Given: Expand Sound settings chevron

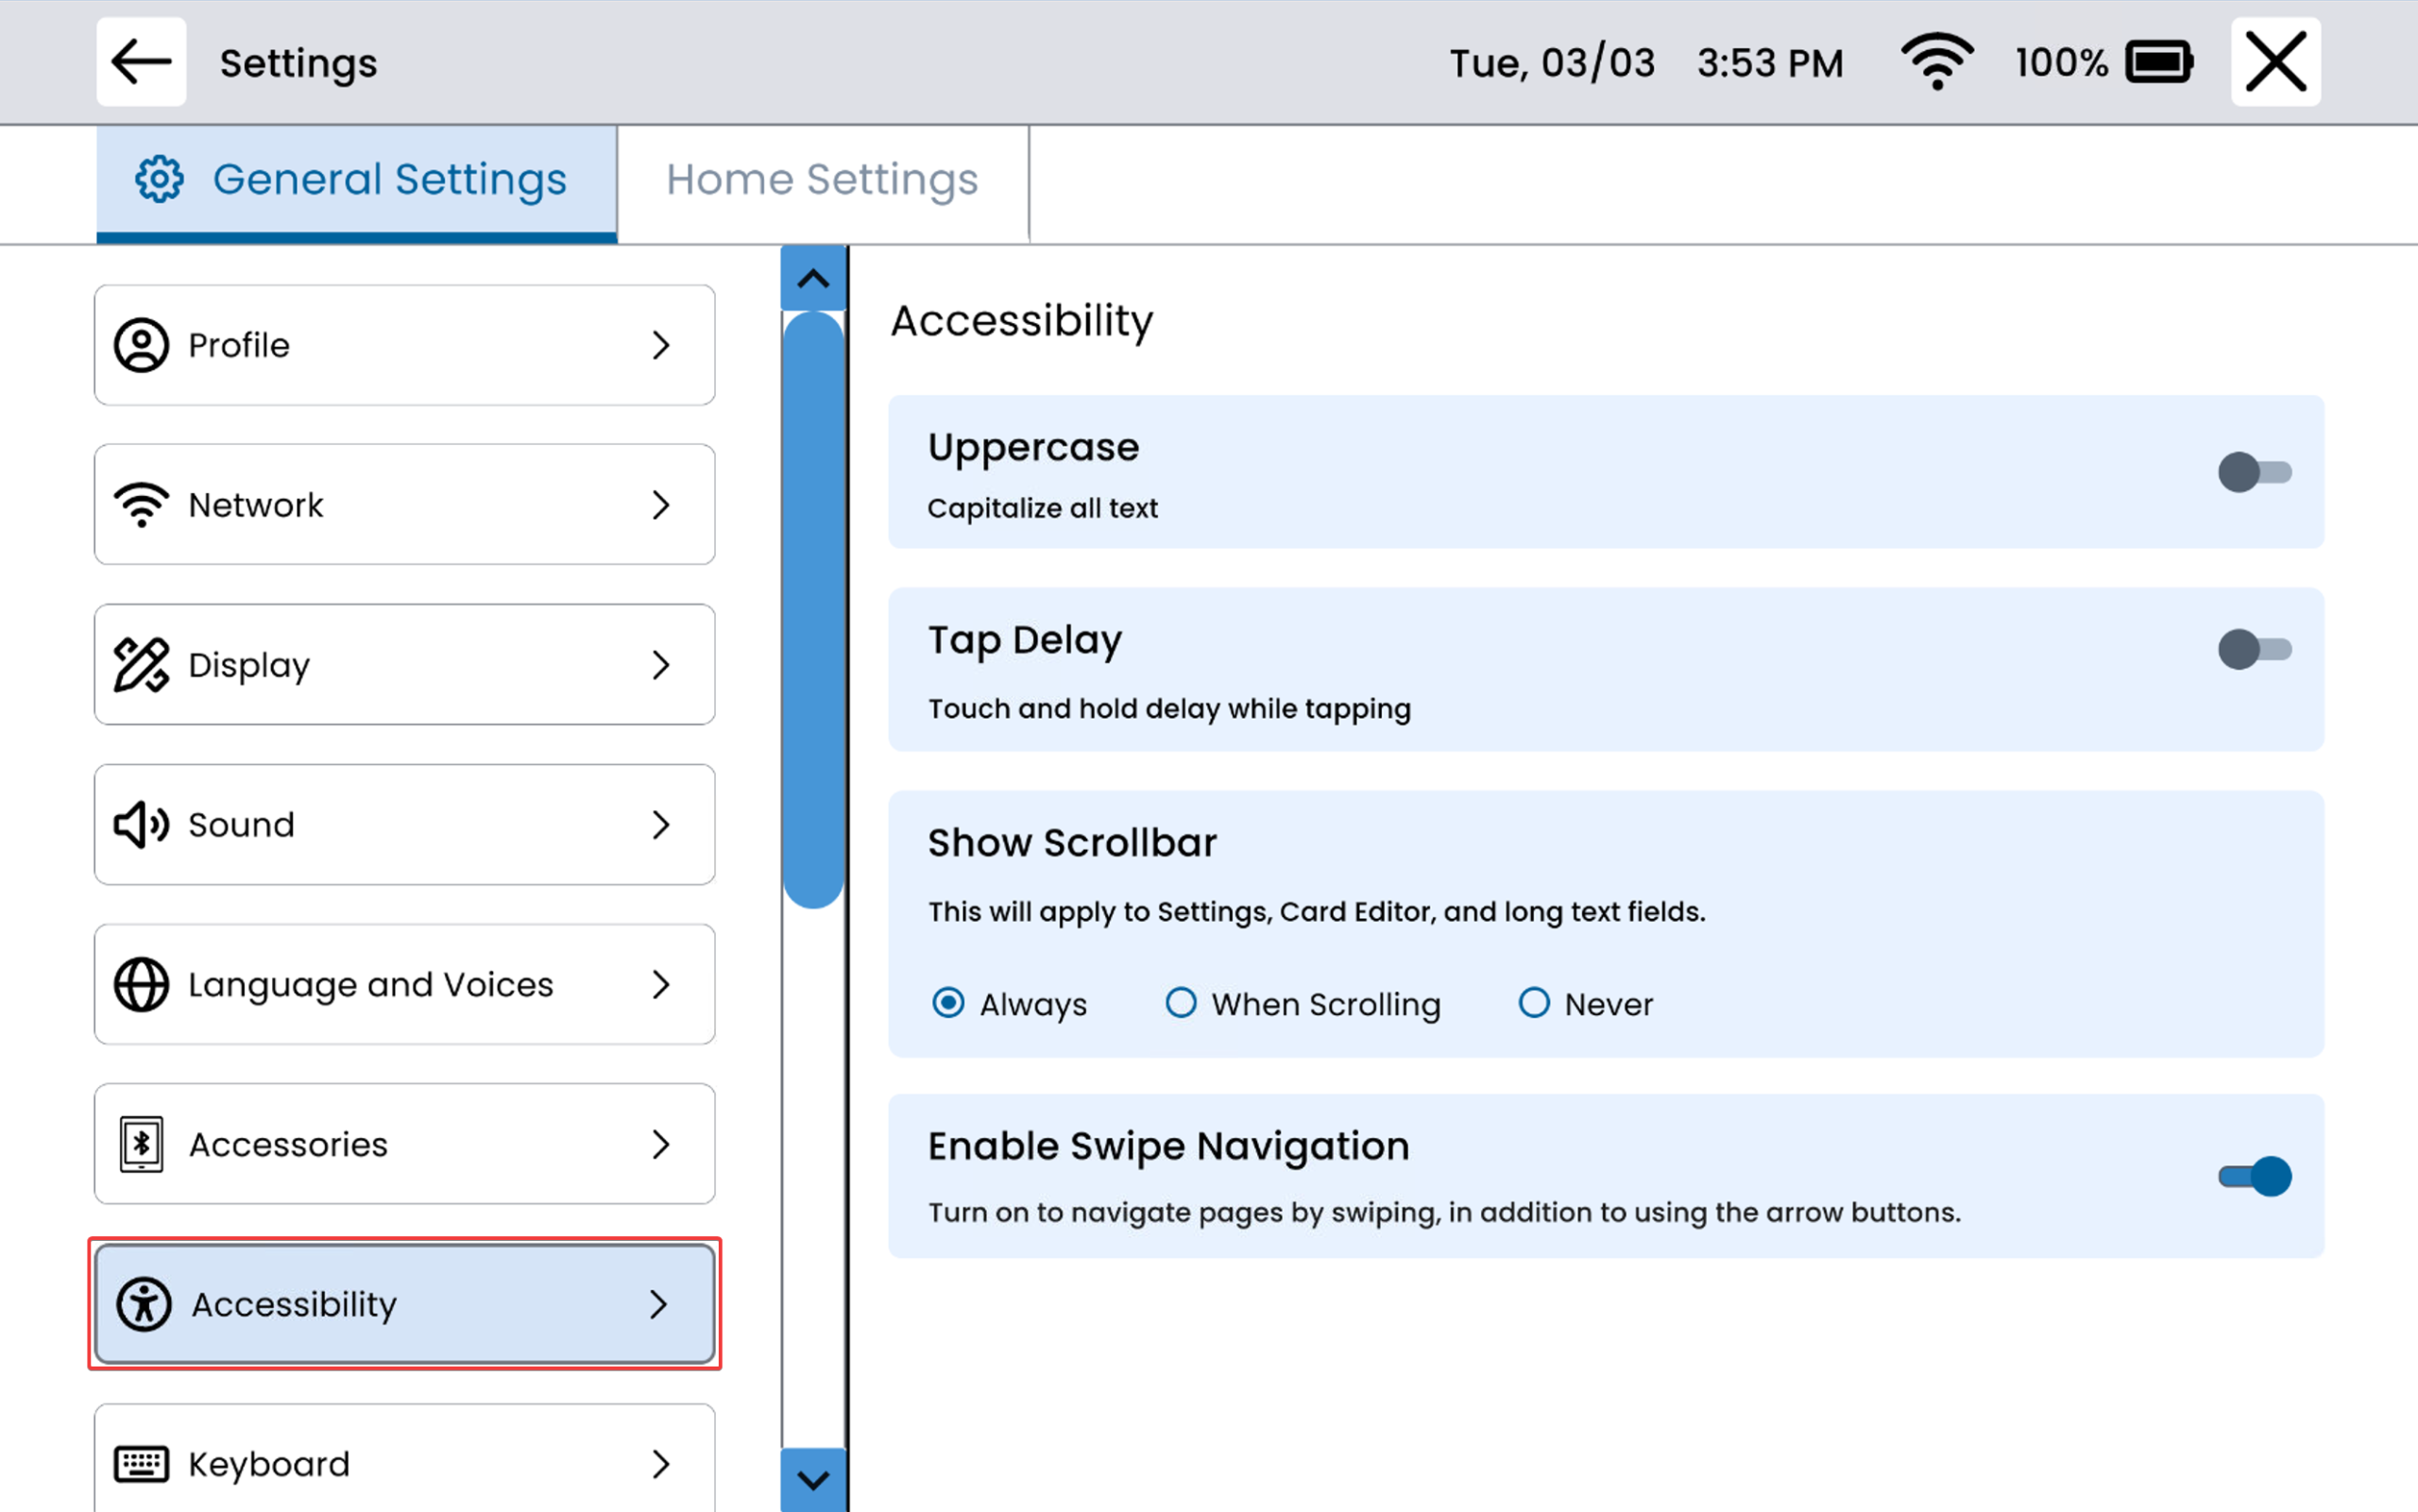Looking at the screenshot, I should tap(660, 825).
